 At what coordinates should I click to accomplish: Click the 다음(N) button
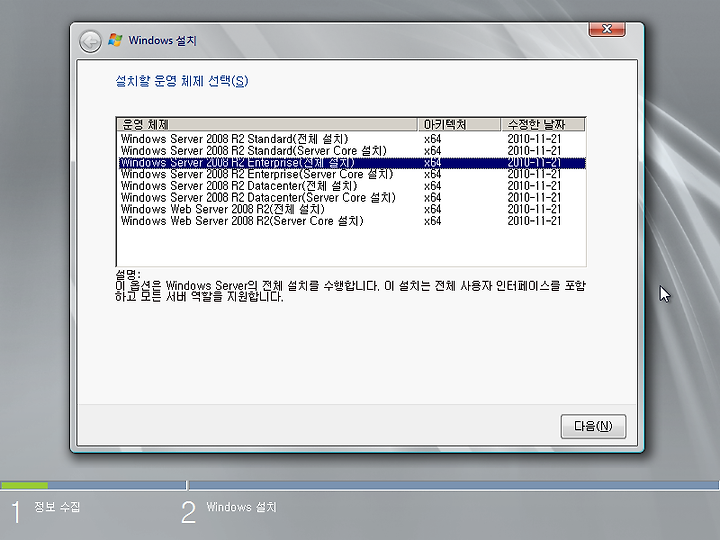coord(593,426)
